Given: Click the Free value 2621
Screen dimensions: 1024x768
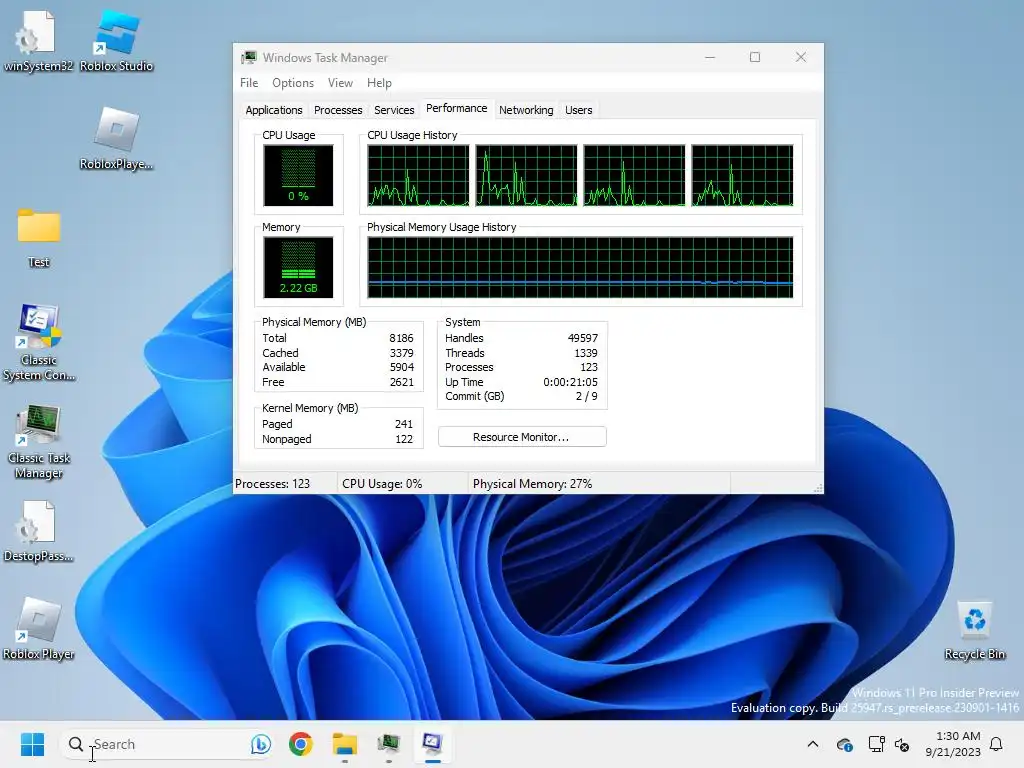Looking at the screenshot, I should [x=402, y=382].
